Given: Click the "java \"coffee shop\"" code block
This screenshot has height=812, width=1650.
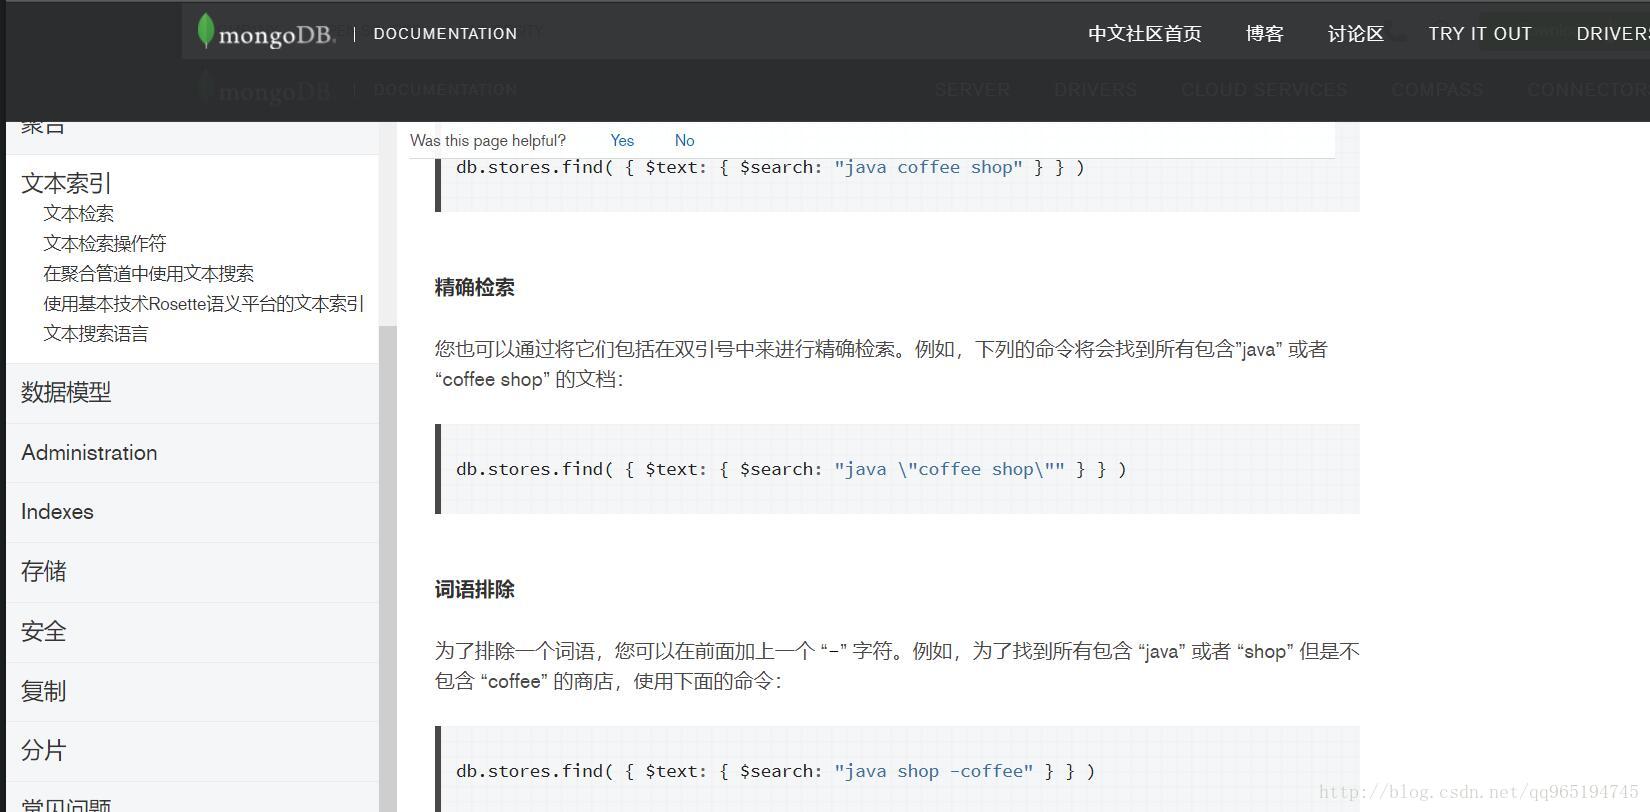Looking at the screenshot, I should pos(897,469).
